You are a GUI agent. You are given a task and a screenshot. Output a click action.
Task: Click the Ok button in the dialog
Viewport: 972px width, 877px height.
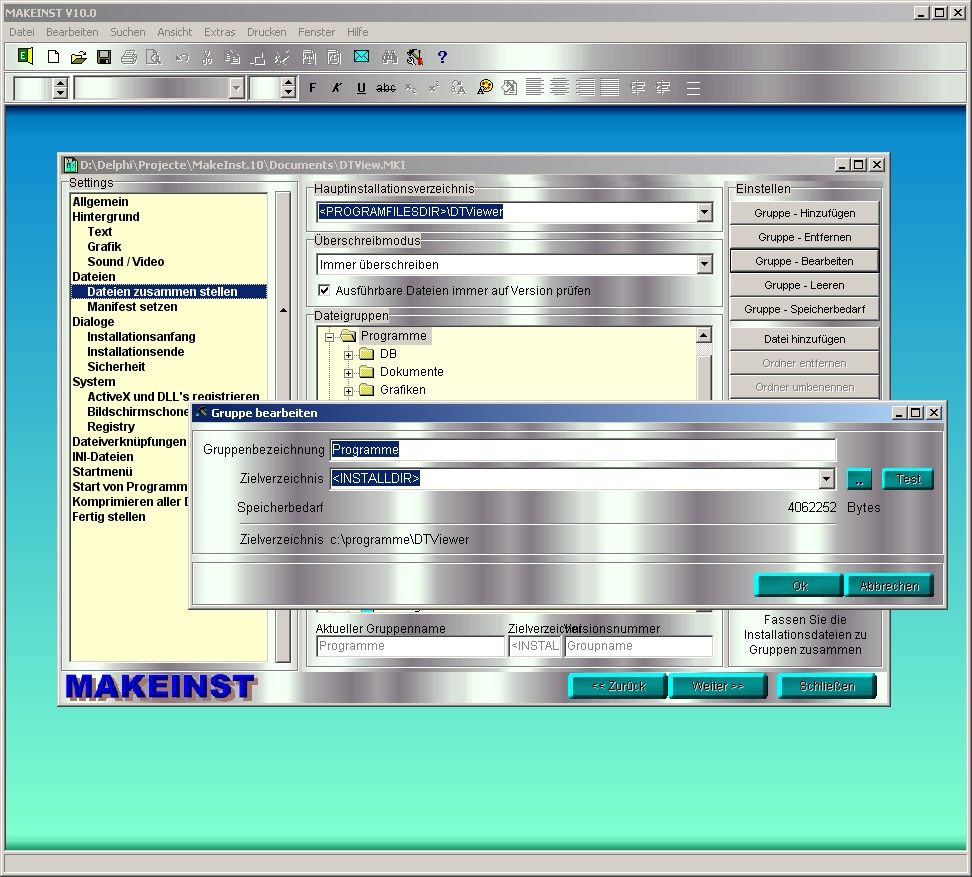click(x=799, y=586)
